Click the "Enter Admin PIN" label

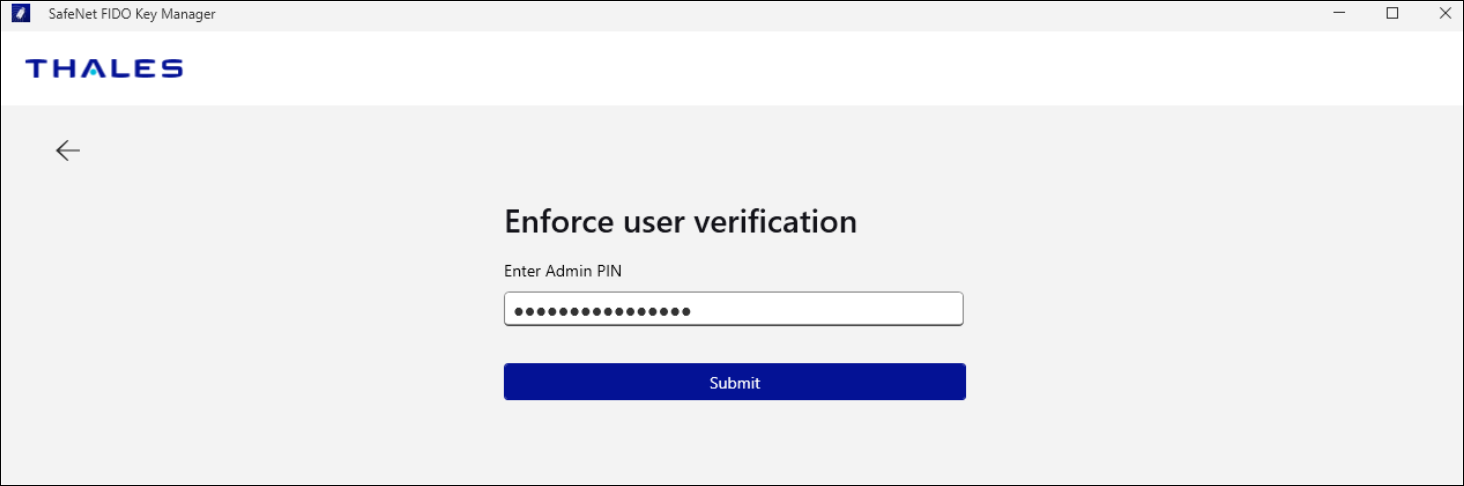pyautogui.click(x=569, y=271)
